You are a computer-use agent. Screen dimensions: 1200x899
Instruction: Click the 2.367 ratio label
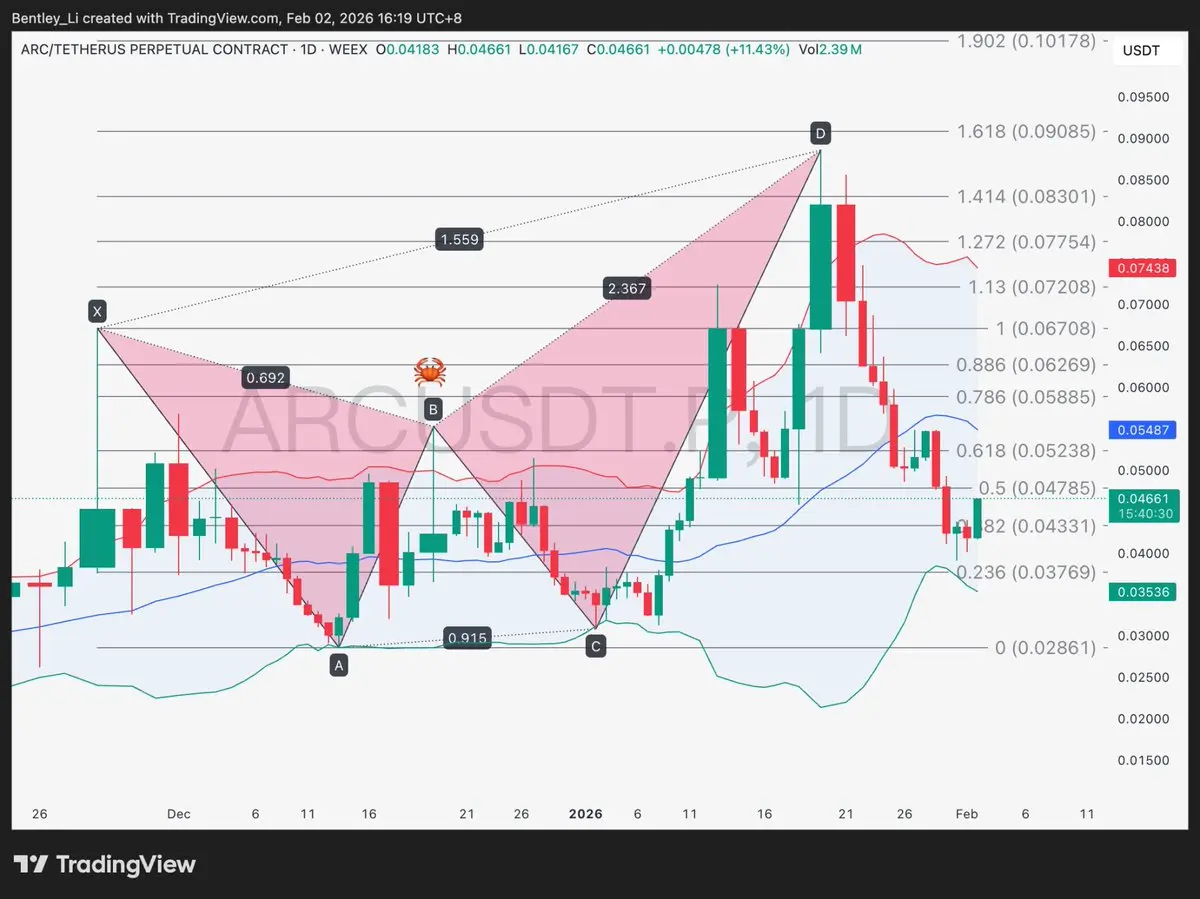(627, 289)
